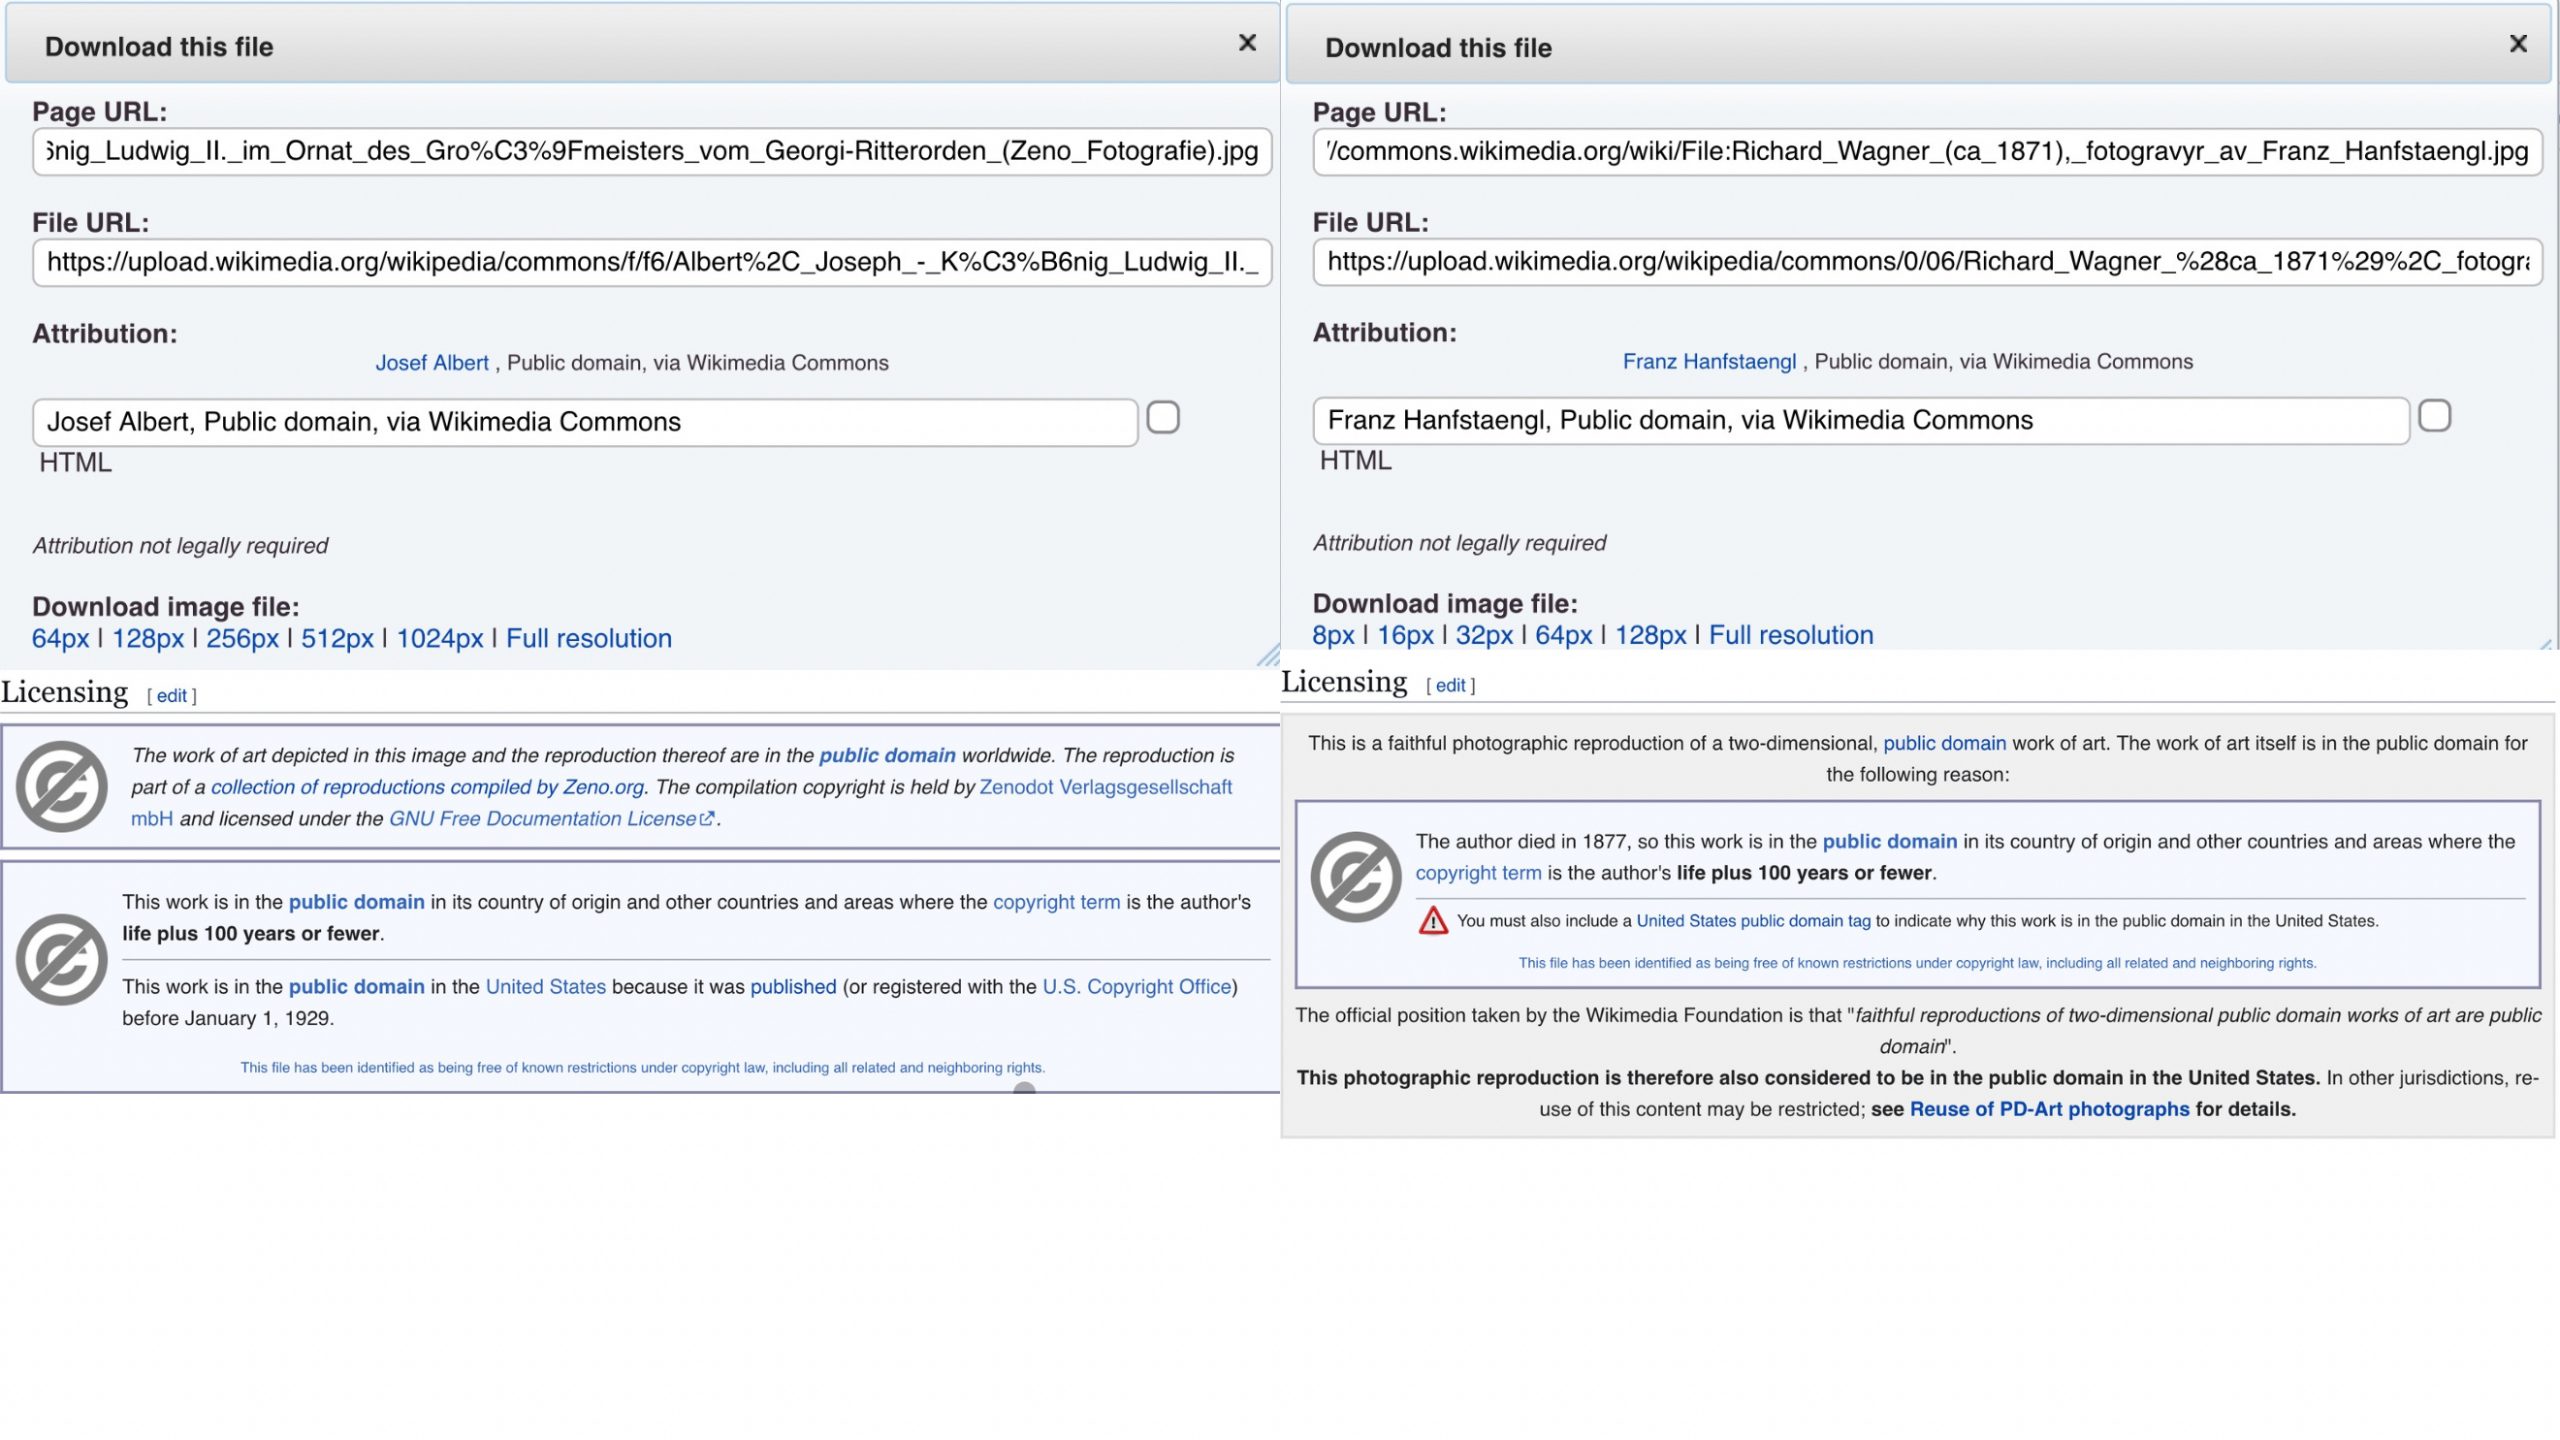Close the left Download this file dialog
The width and height of the screenshot is (2560, 1440).
pos(1247,43)
